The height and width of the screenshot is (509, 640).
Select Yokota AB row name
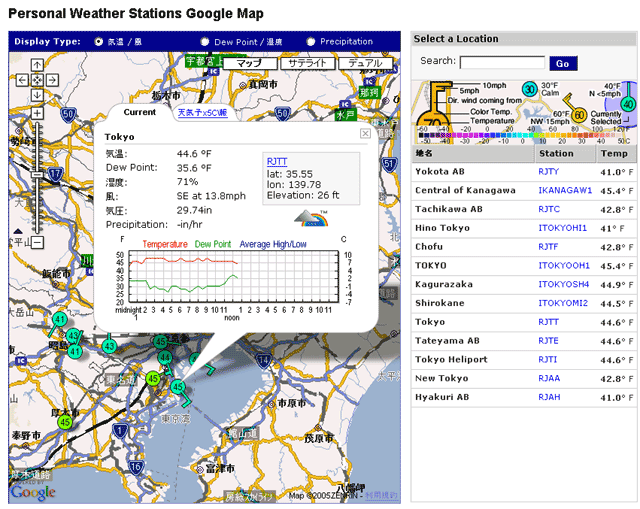click(x=440, y=171)
